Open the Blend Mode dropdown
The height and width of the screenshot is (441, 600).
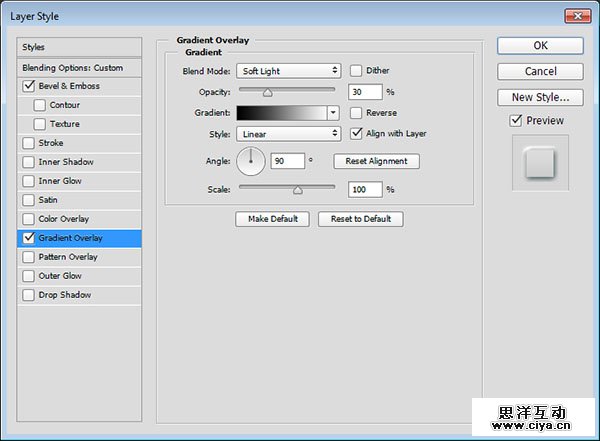pyautogui.click(x=288, y=71)
